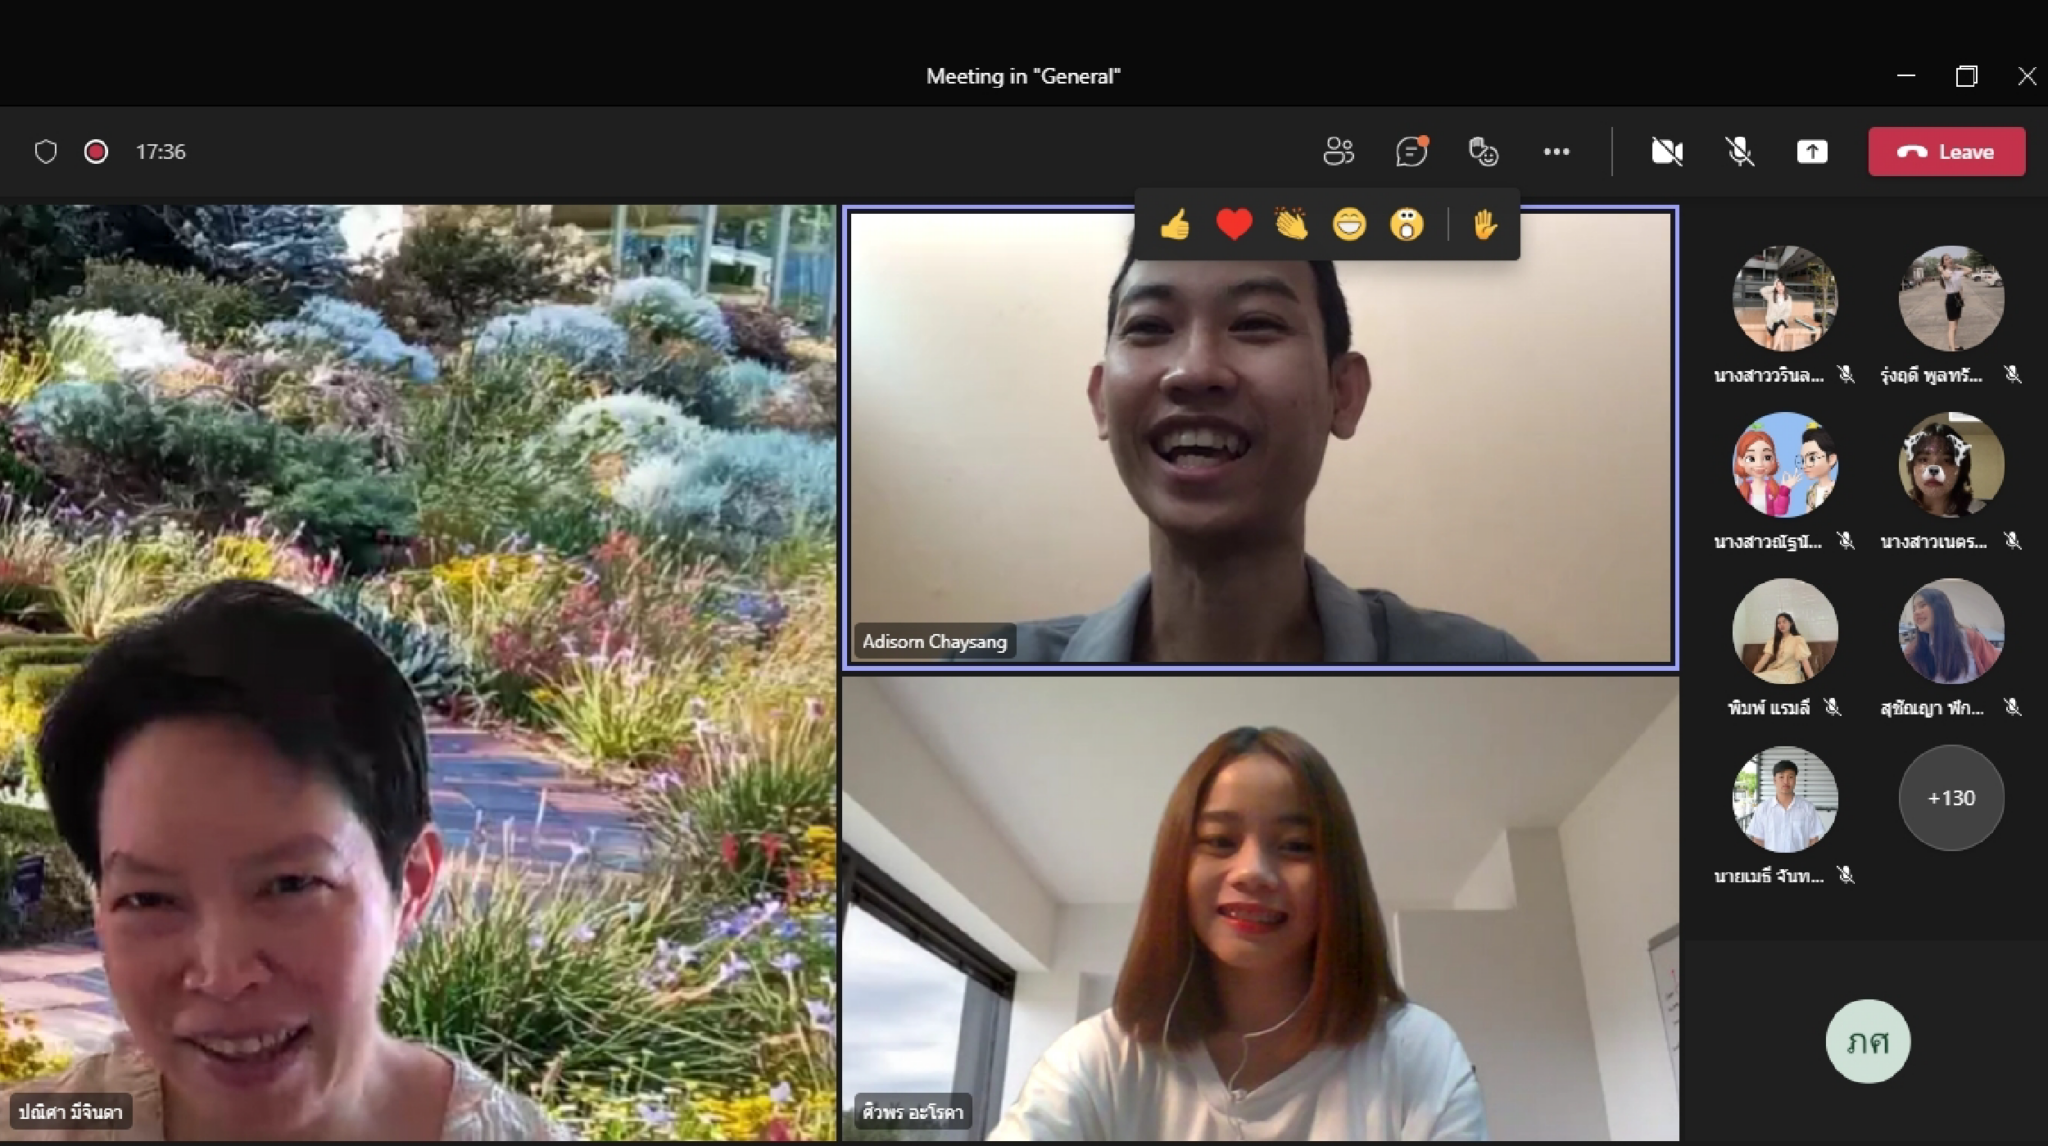Restore down the meeting window

pos(1967,76)
